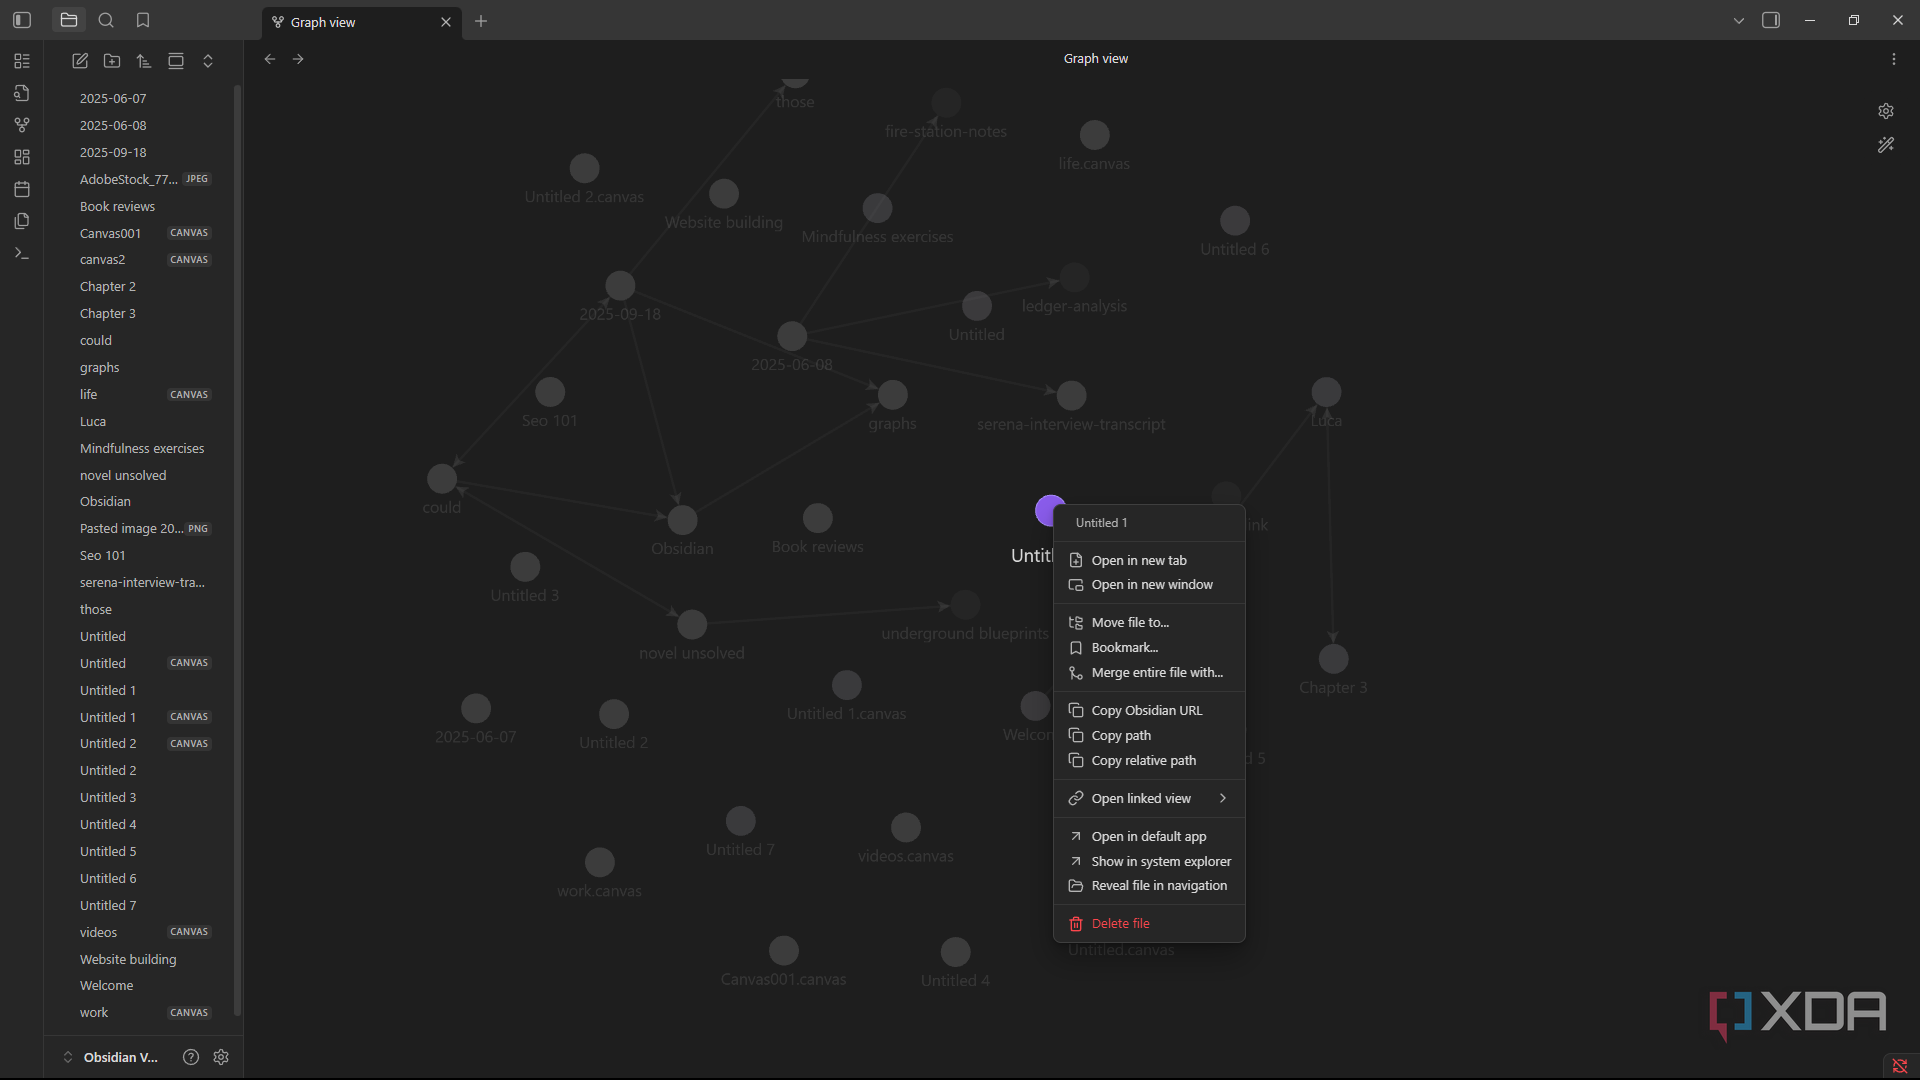Image resolution: width=1920 pixels, height=1080 pixels.
Task: Open the file explorer folder icon
Action: [x=69, y=20]
